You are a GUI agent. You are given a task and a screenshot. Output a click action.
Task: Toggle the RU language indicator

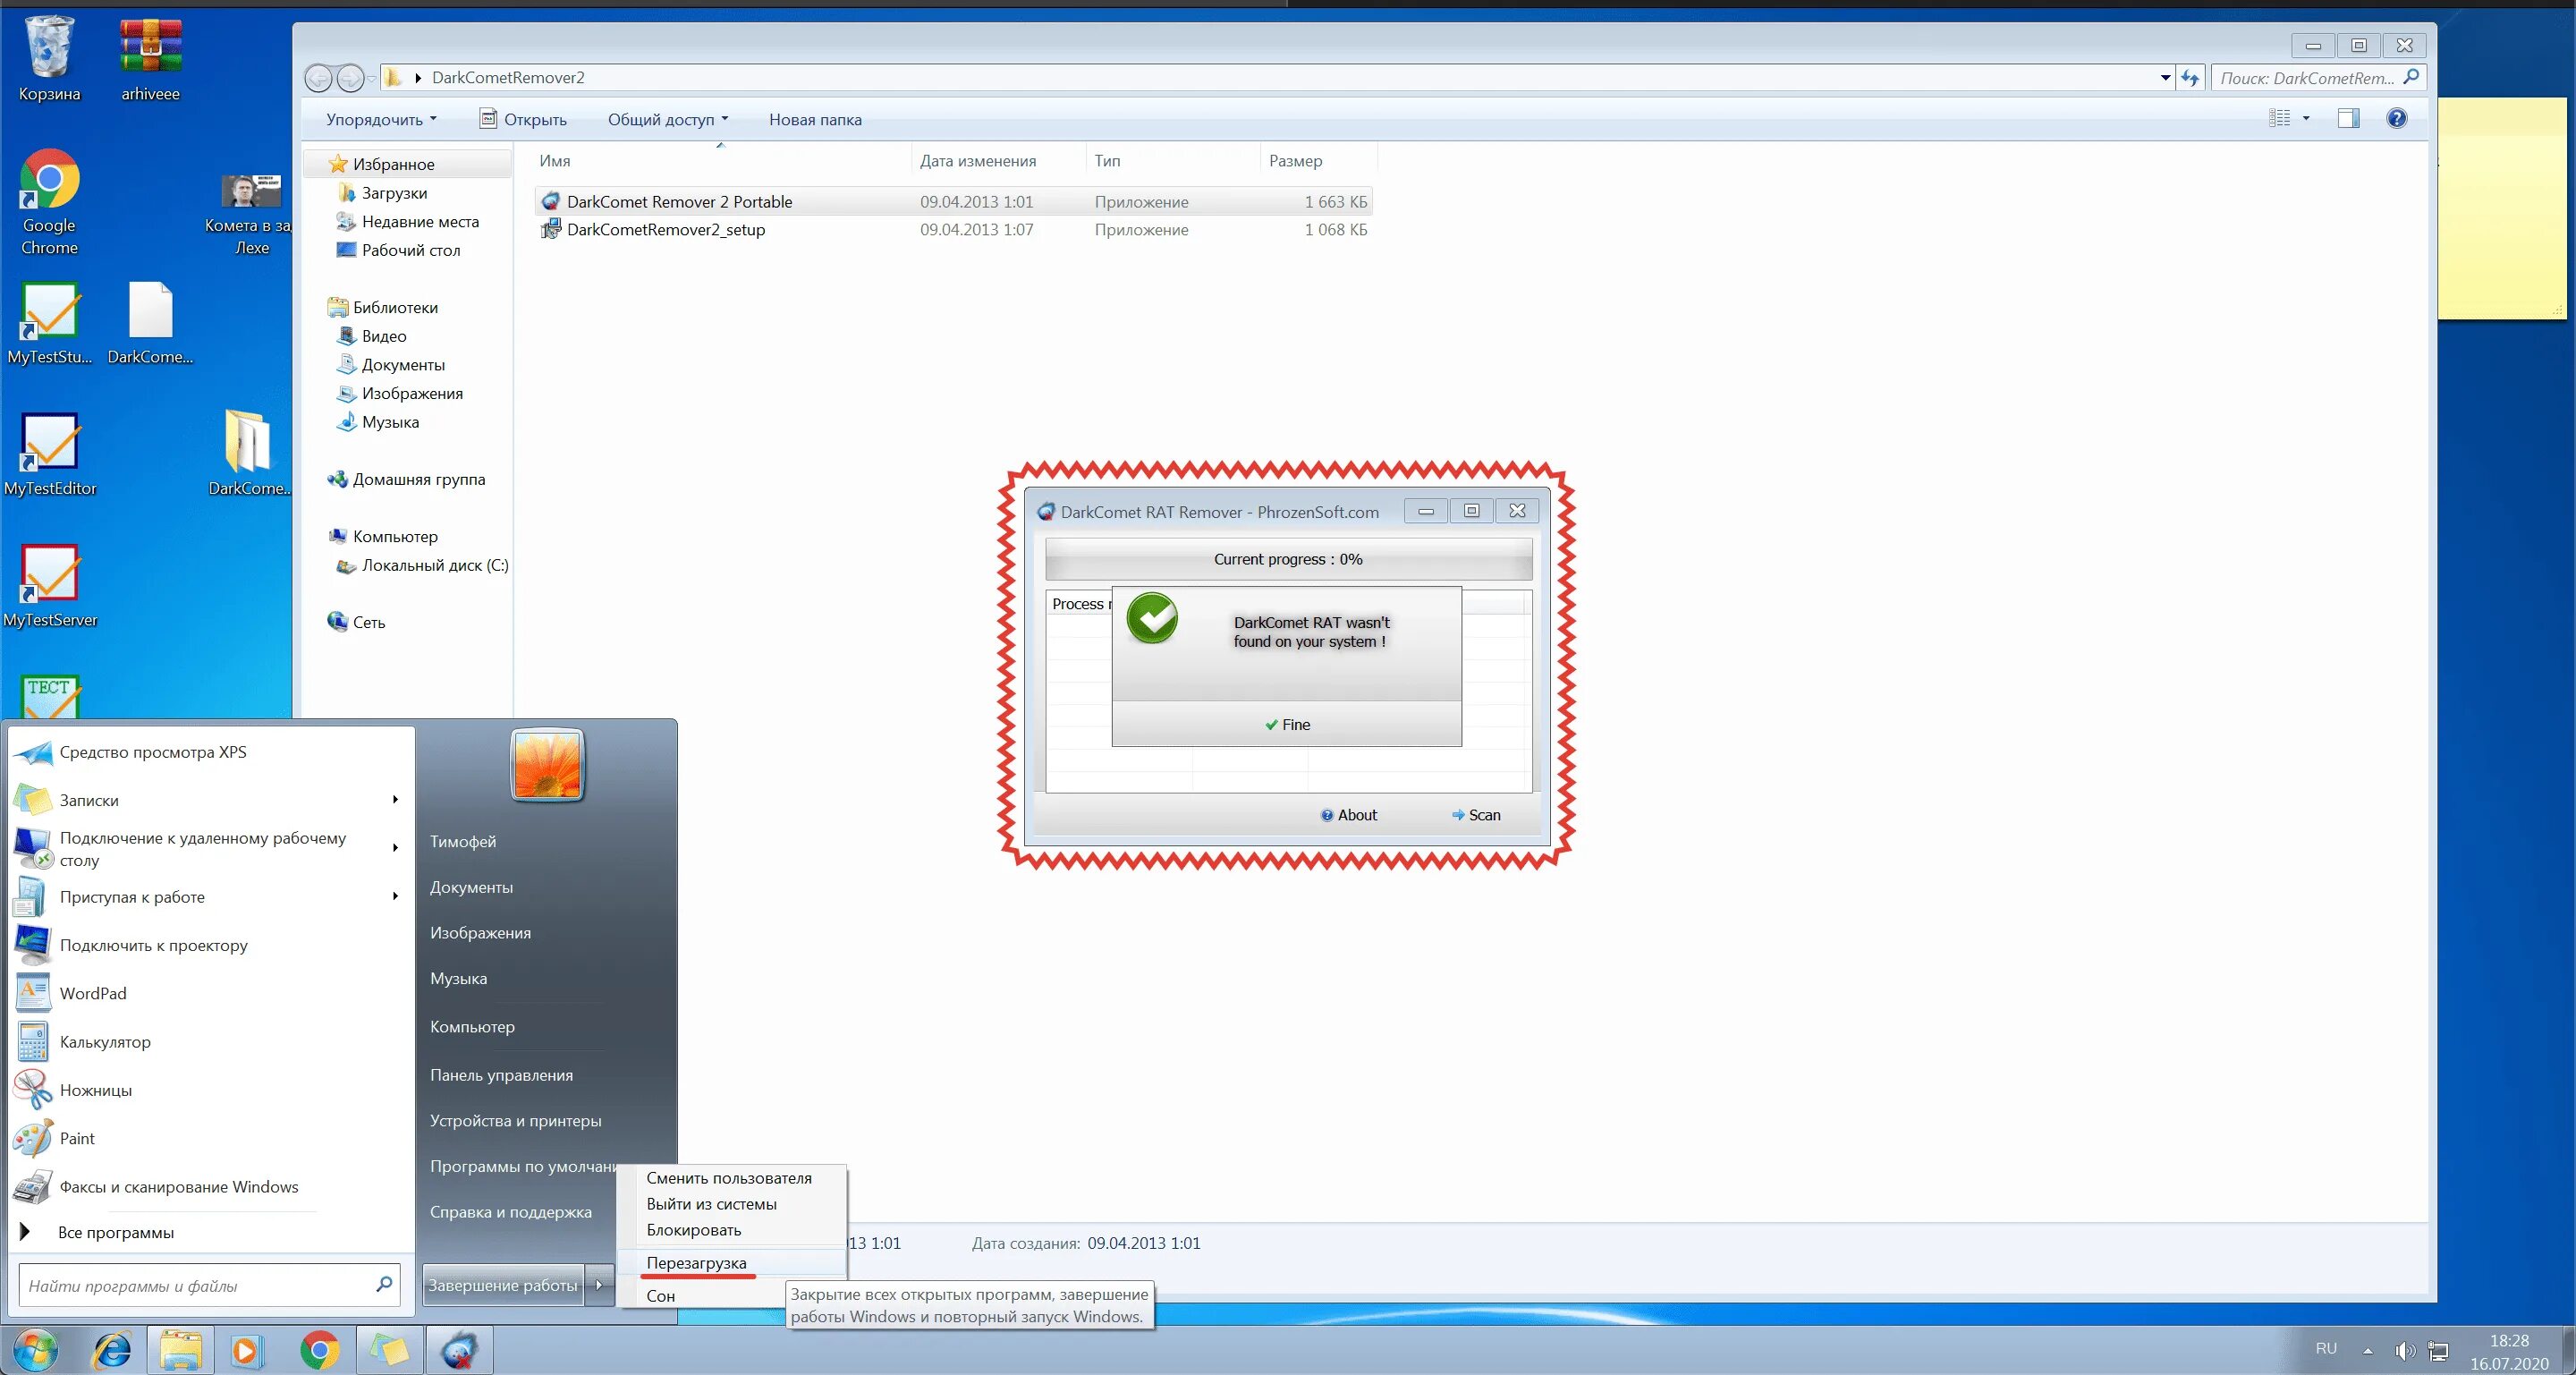[2324, 1347]
